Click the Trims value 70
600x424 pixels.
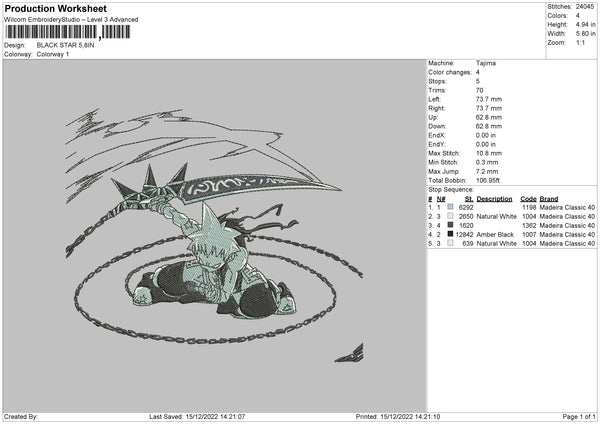(479, 90)
